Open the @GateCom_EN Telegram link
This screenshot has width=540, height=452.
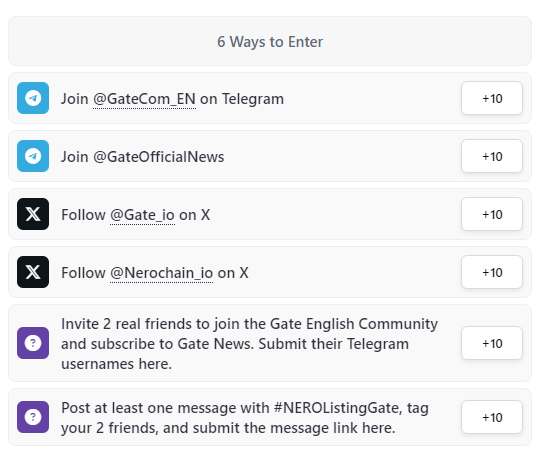pyautogui.click(x=144, y=99)
